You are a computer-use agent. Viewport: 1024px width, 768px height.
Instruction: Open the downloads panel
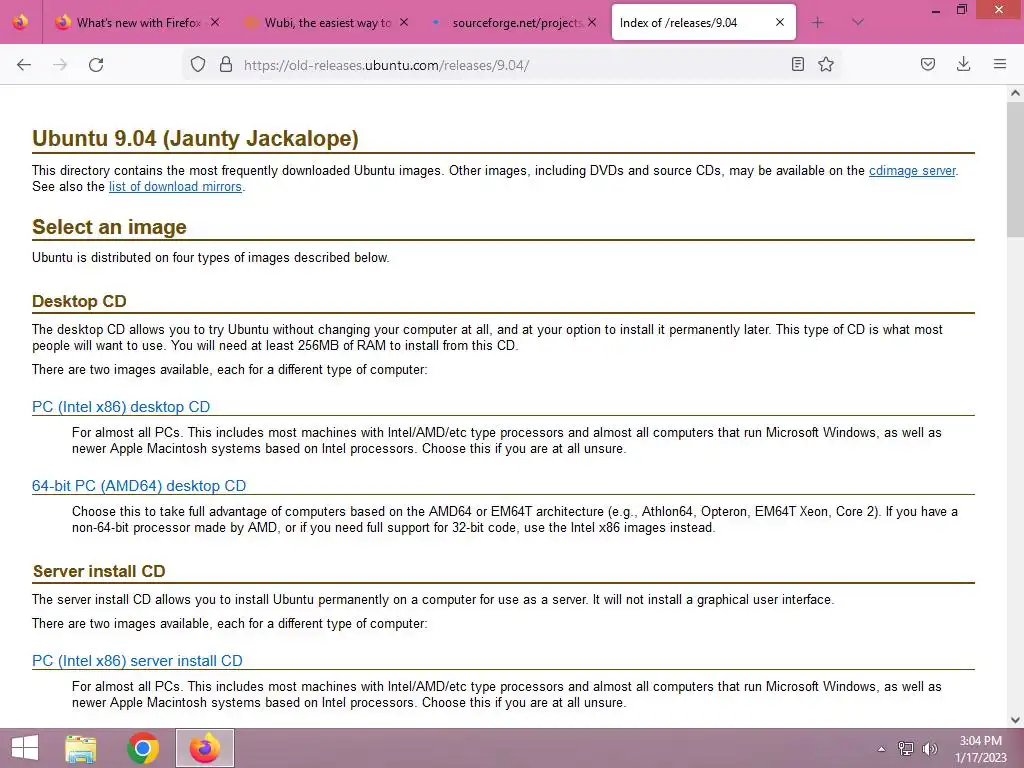click(x=963, y=64)
